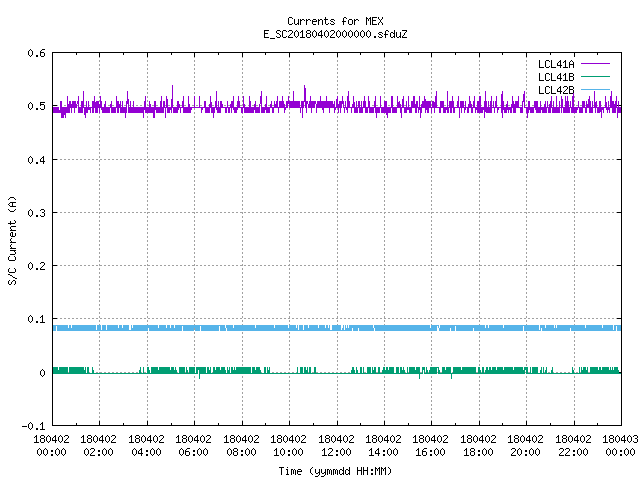Screen dimensions: 640x480
Task: Click the 0.5 y-axis tick label
Action: 36,106
